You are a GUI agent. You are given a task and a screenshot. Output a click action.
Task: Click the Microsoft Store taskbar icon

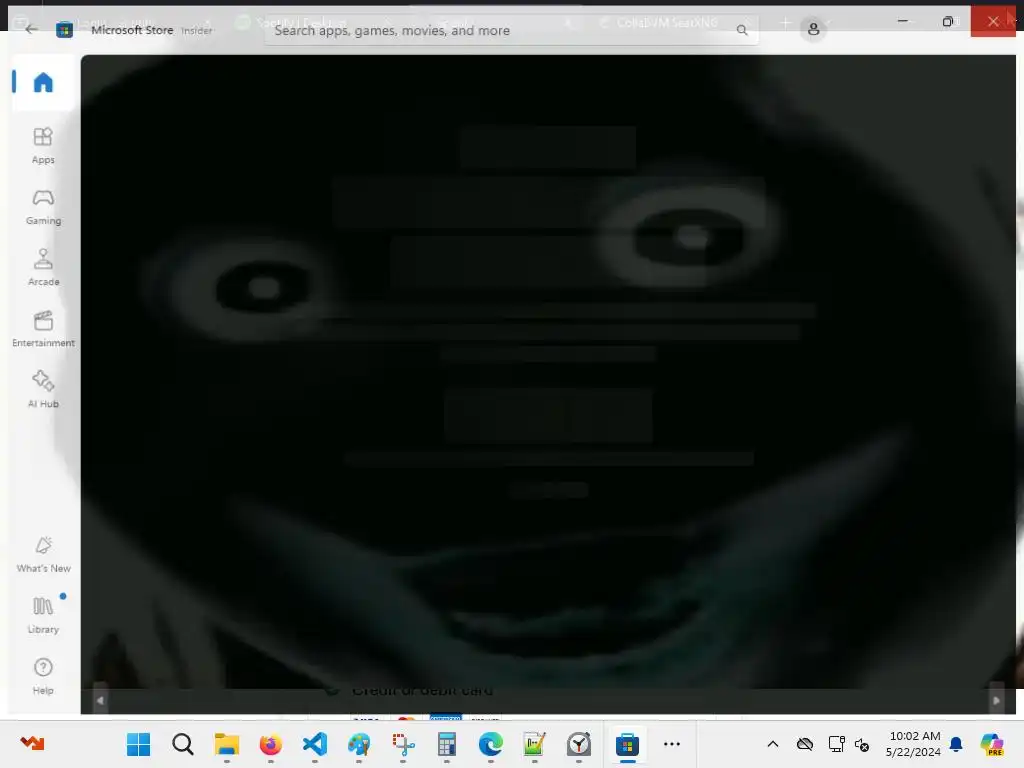point(627,744)
